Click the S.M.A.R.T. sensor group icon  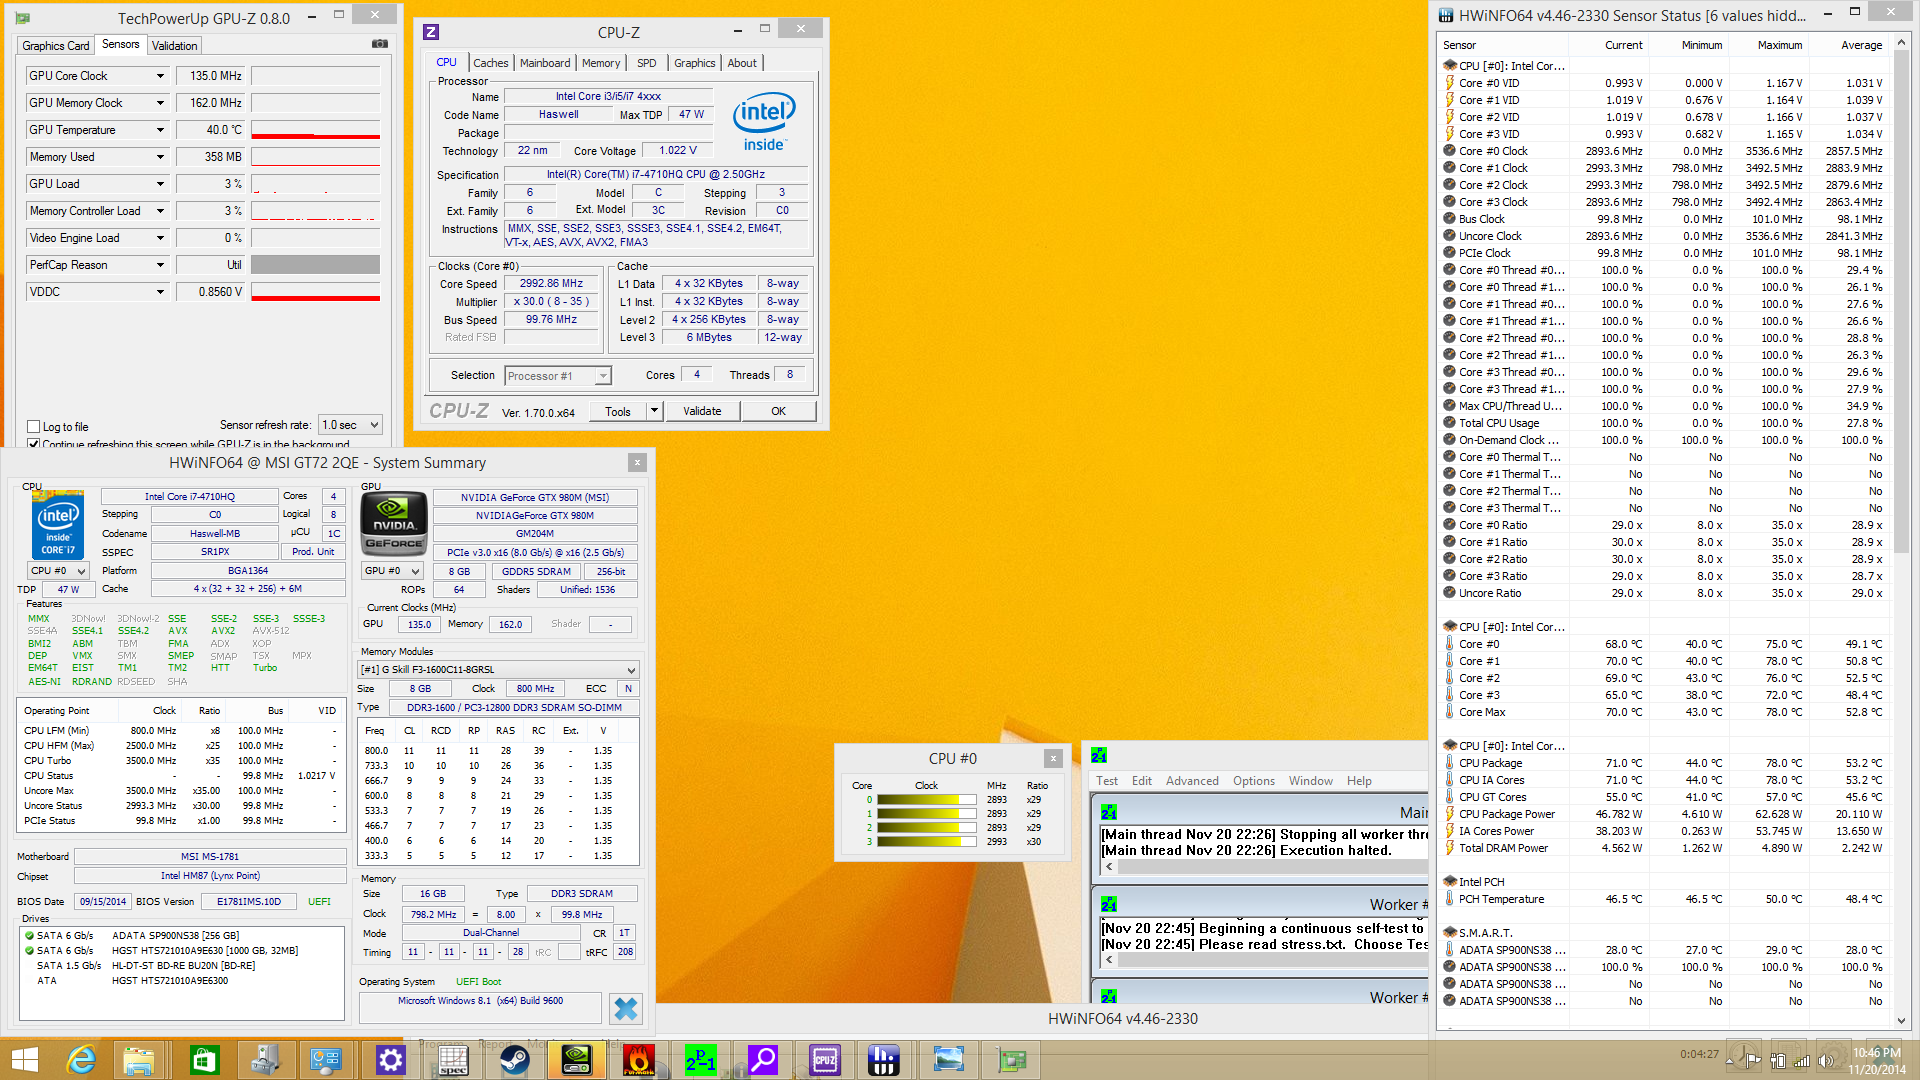point(1449,933)
